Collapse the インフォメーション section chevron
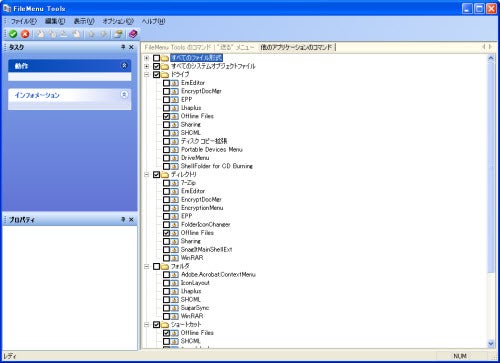The width and height of the screenshot is (500, 363). [x=124, y=95]
